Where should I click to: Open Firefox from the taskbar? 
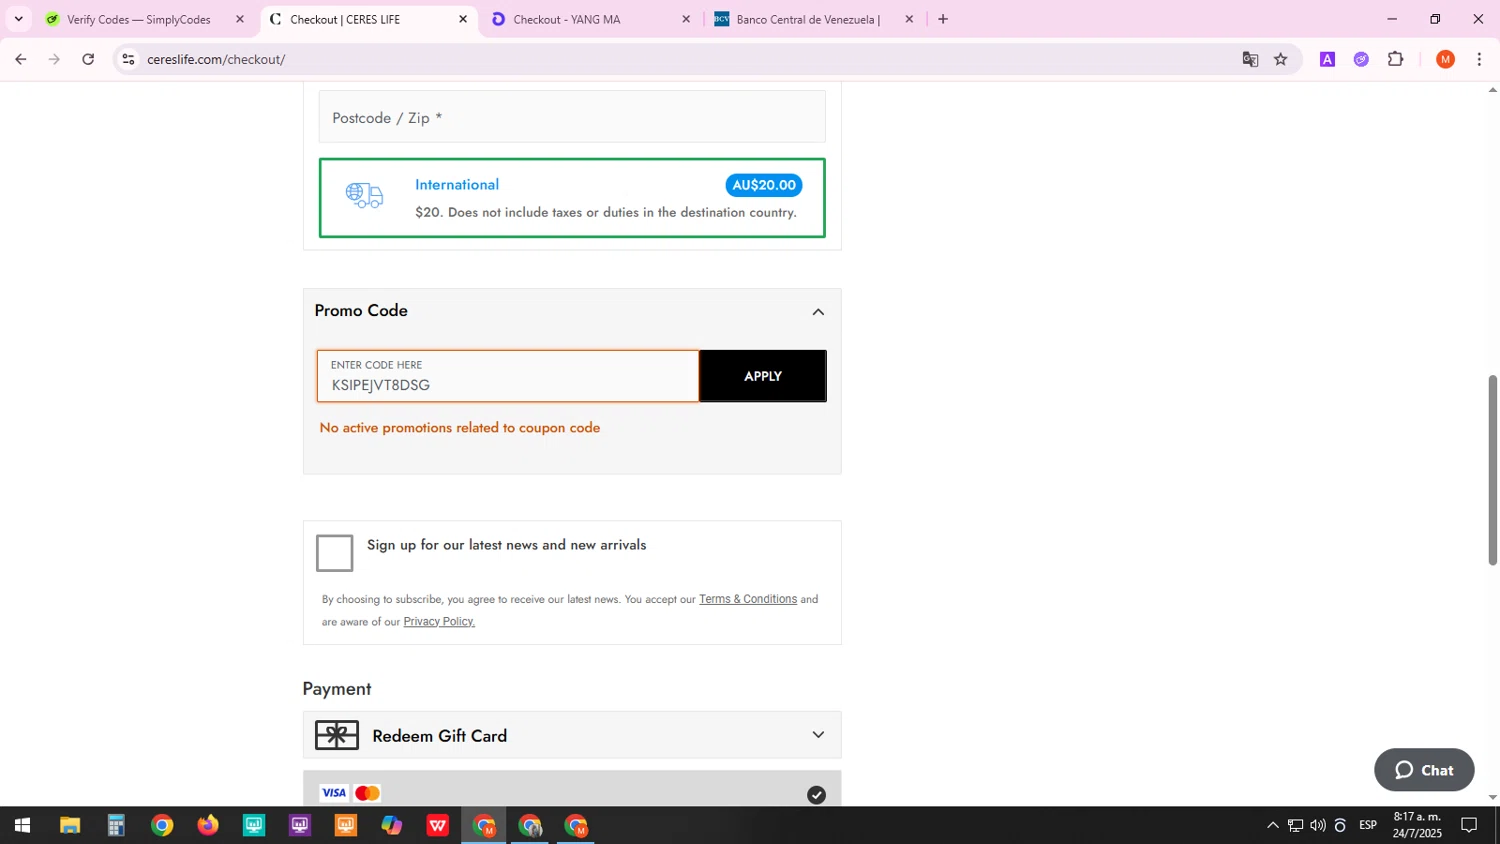pos(208,826)
